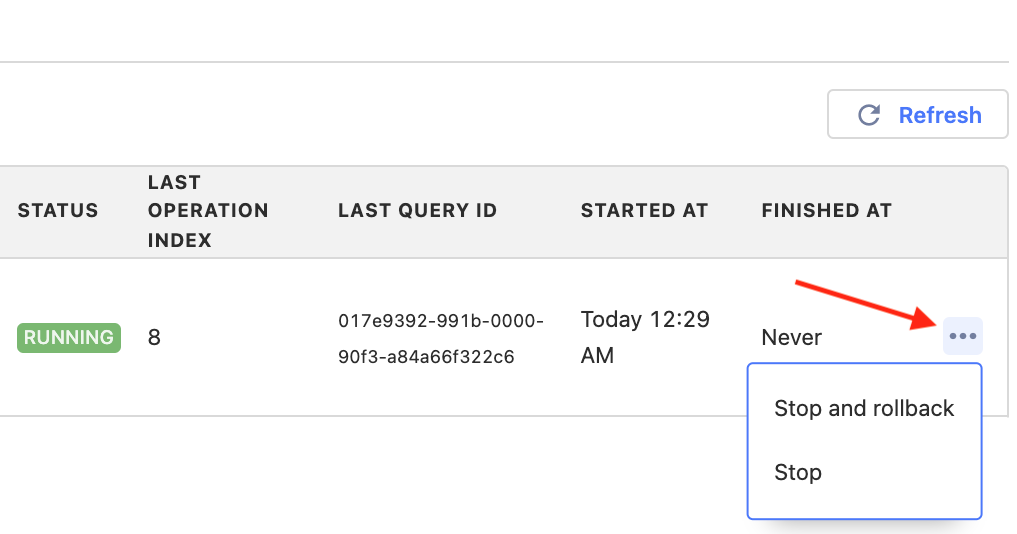Click the circular arrow Refresh icon
This screenshot has height=534, width=1017.
pyautogui.click(x=869, y=115)
